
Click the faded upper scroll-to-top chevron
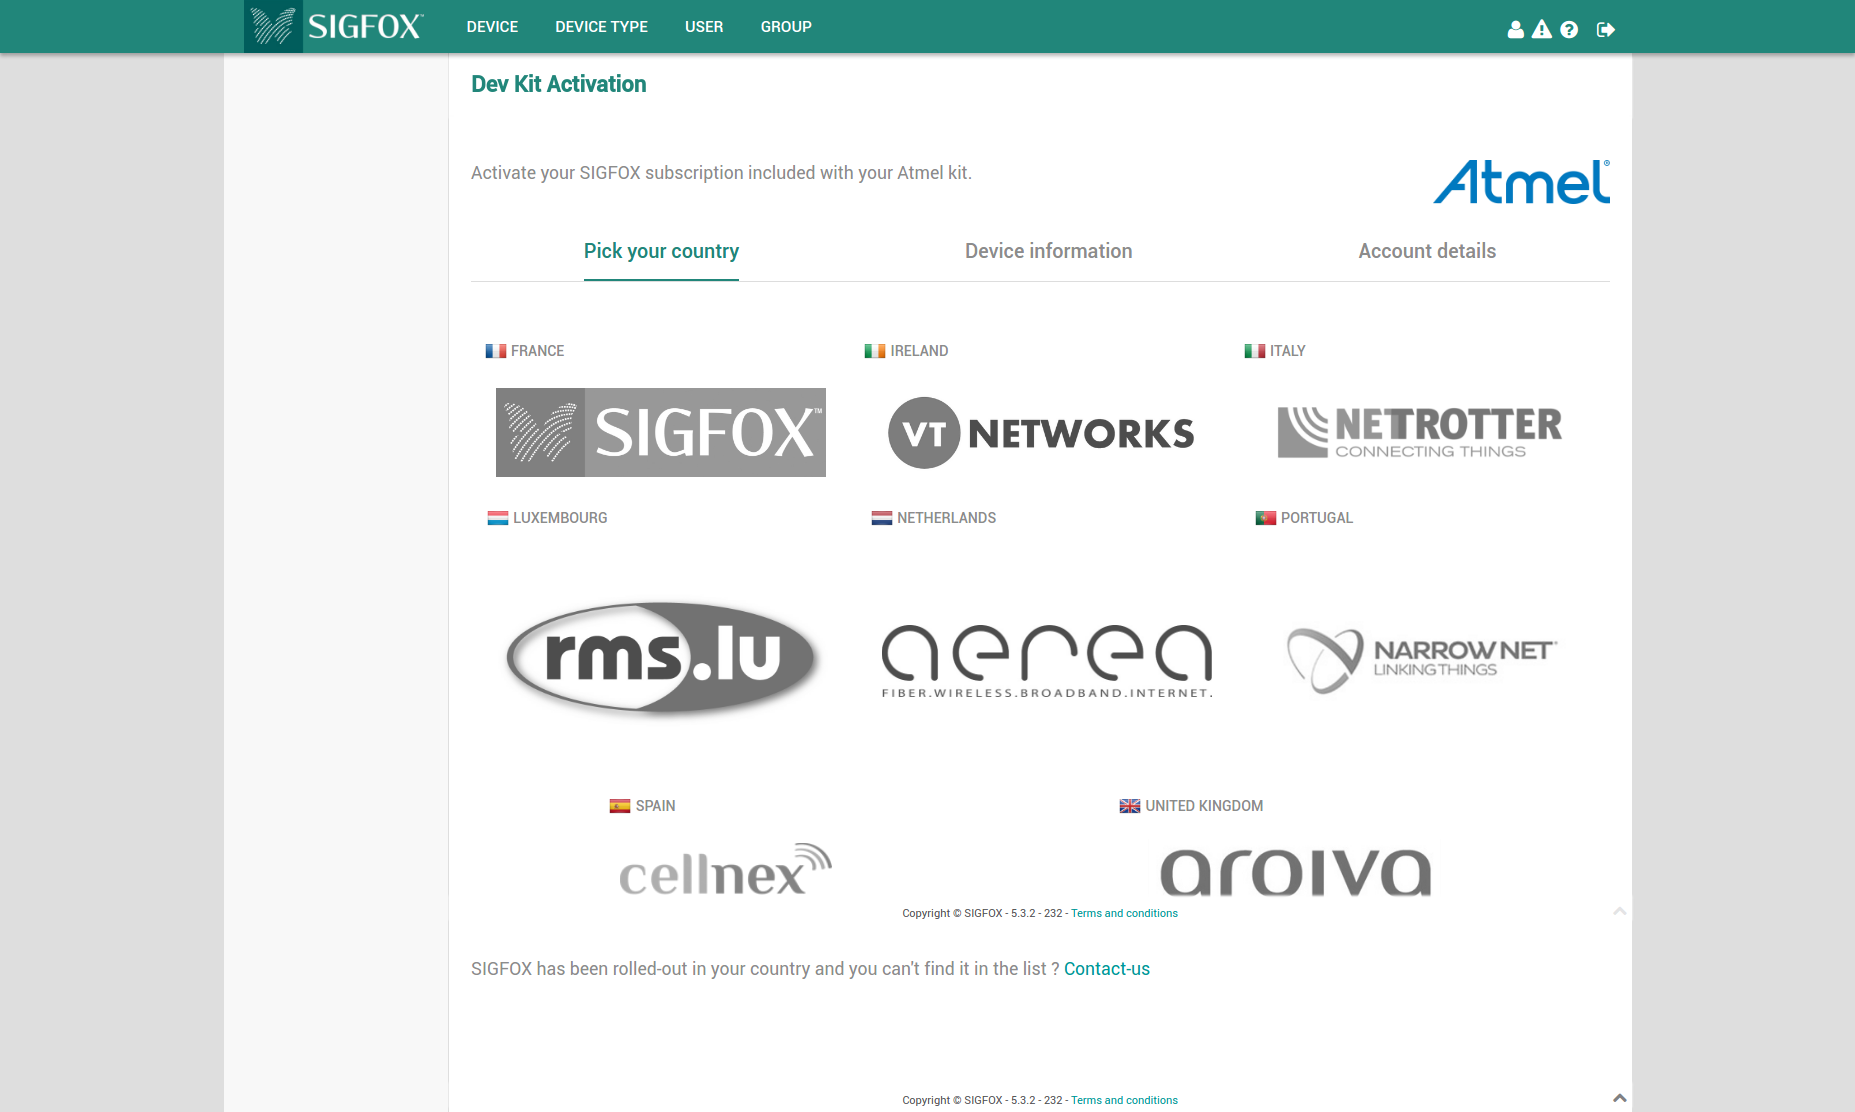[1620, 911]
